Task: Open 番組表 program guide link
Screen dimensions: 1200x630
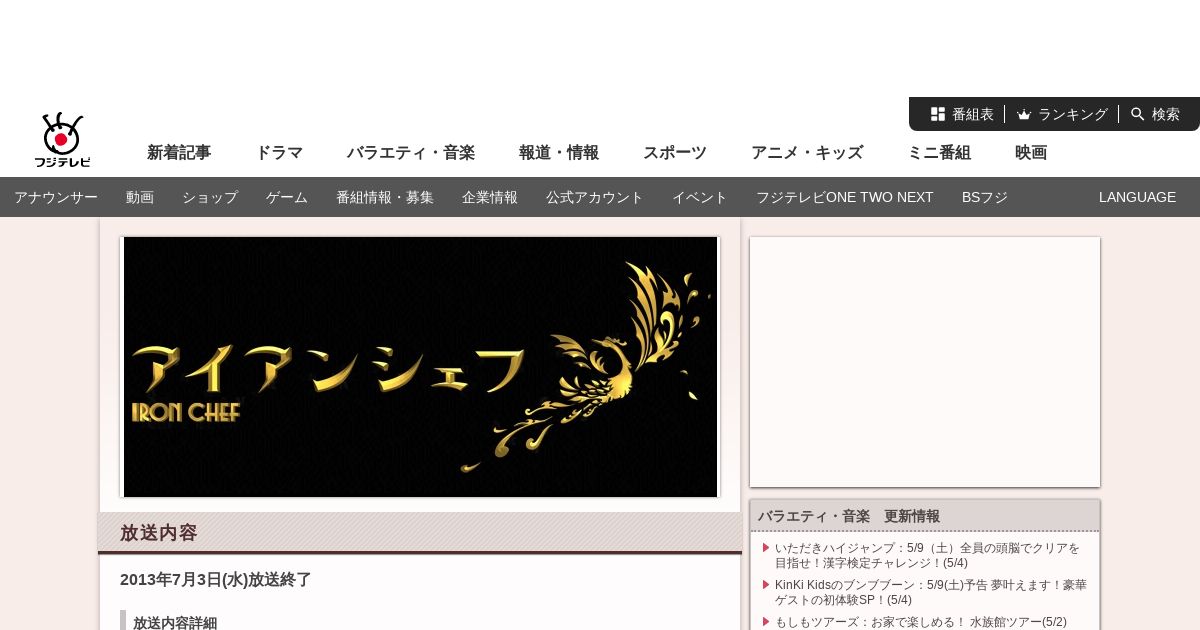Action: 973,114
